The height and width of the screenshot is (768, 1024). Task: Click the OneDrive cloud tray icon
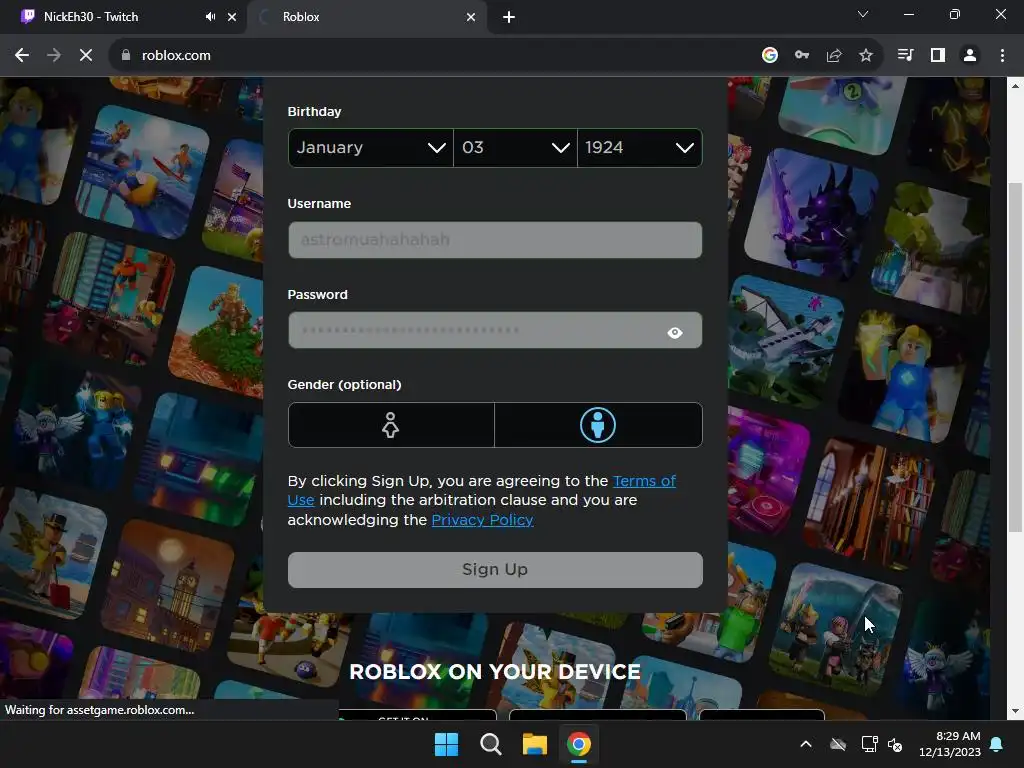(x=838, y=744)
